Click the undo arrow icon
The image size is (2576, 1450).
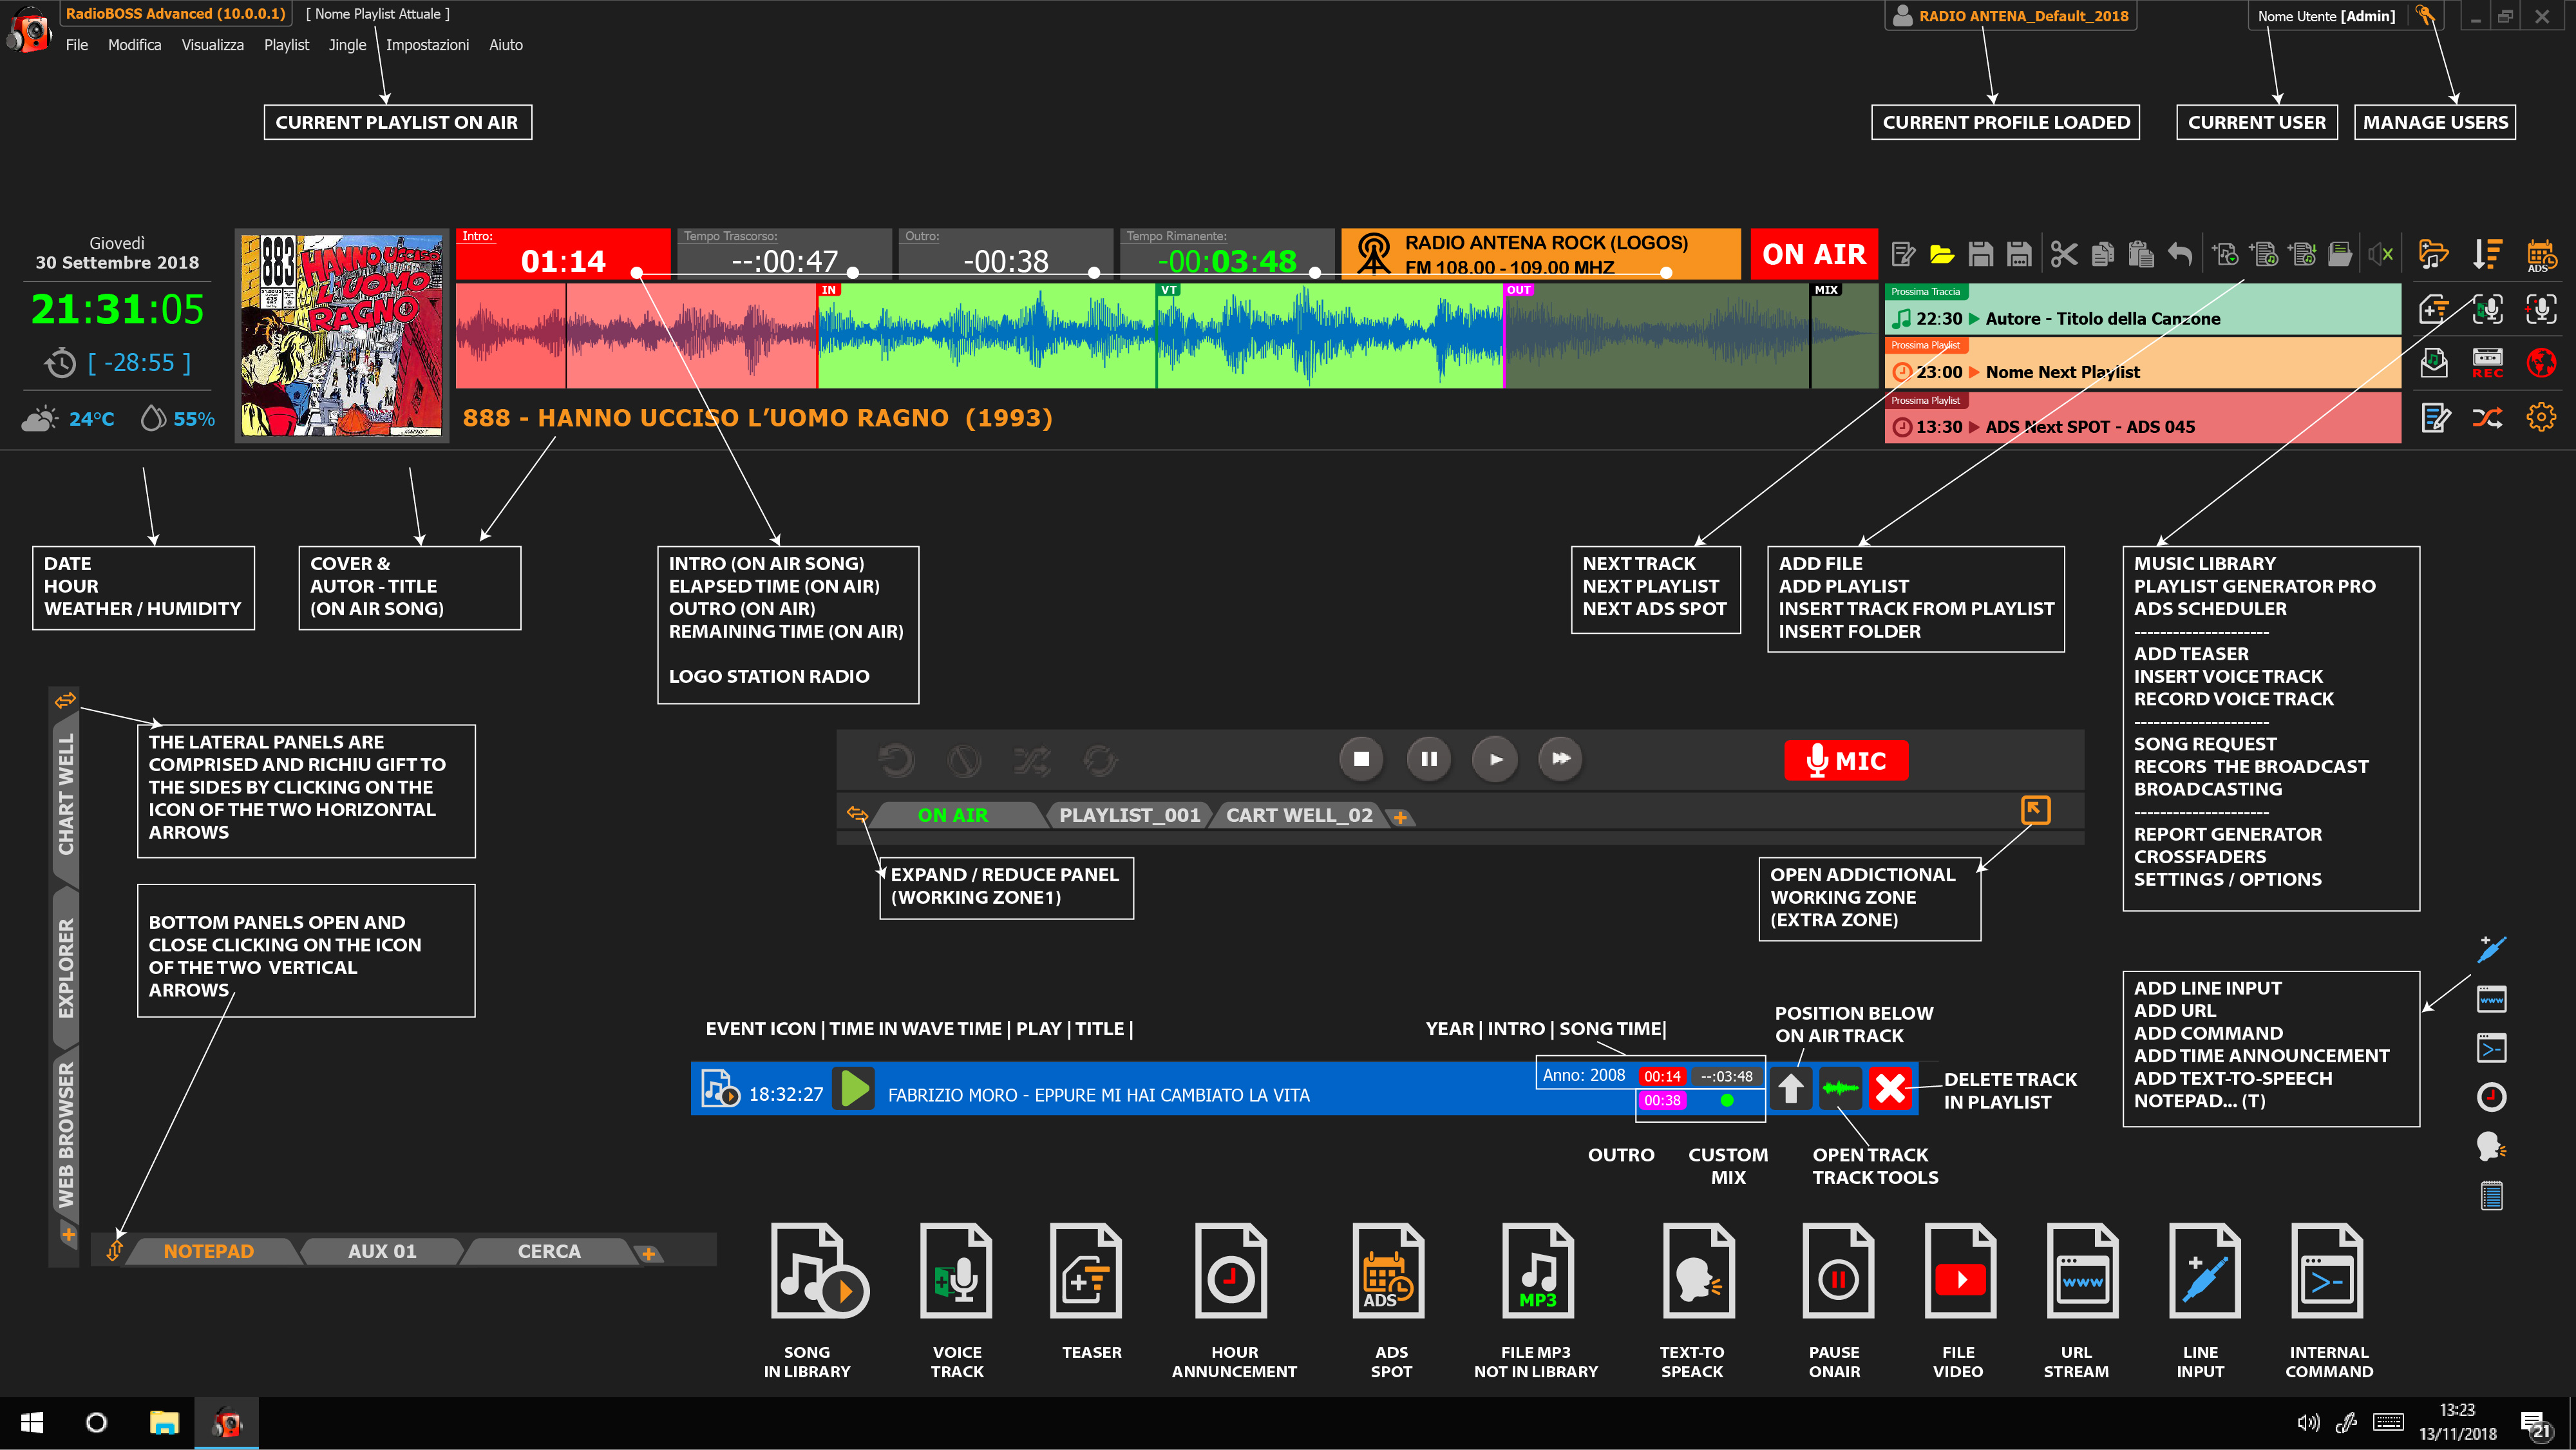(x=2180, y=255)
